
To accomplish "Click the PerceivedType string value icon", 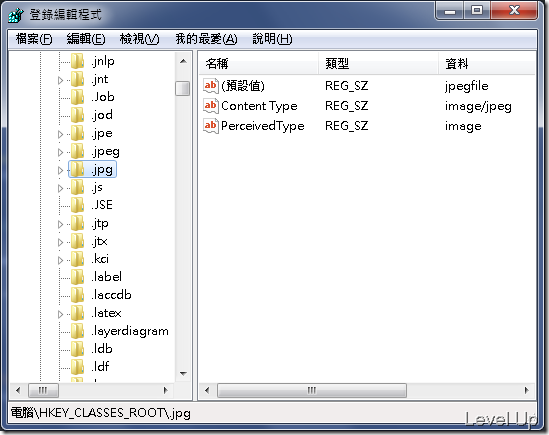I will (211, 125).
